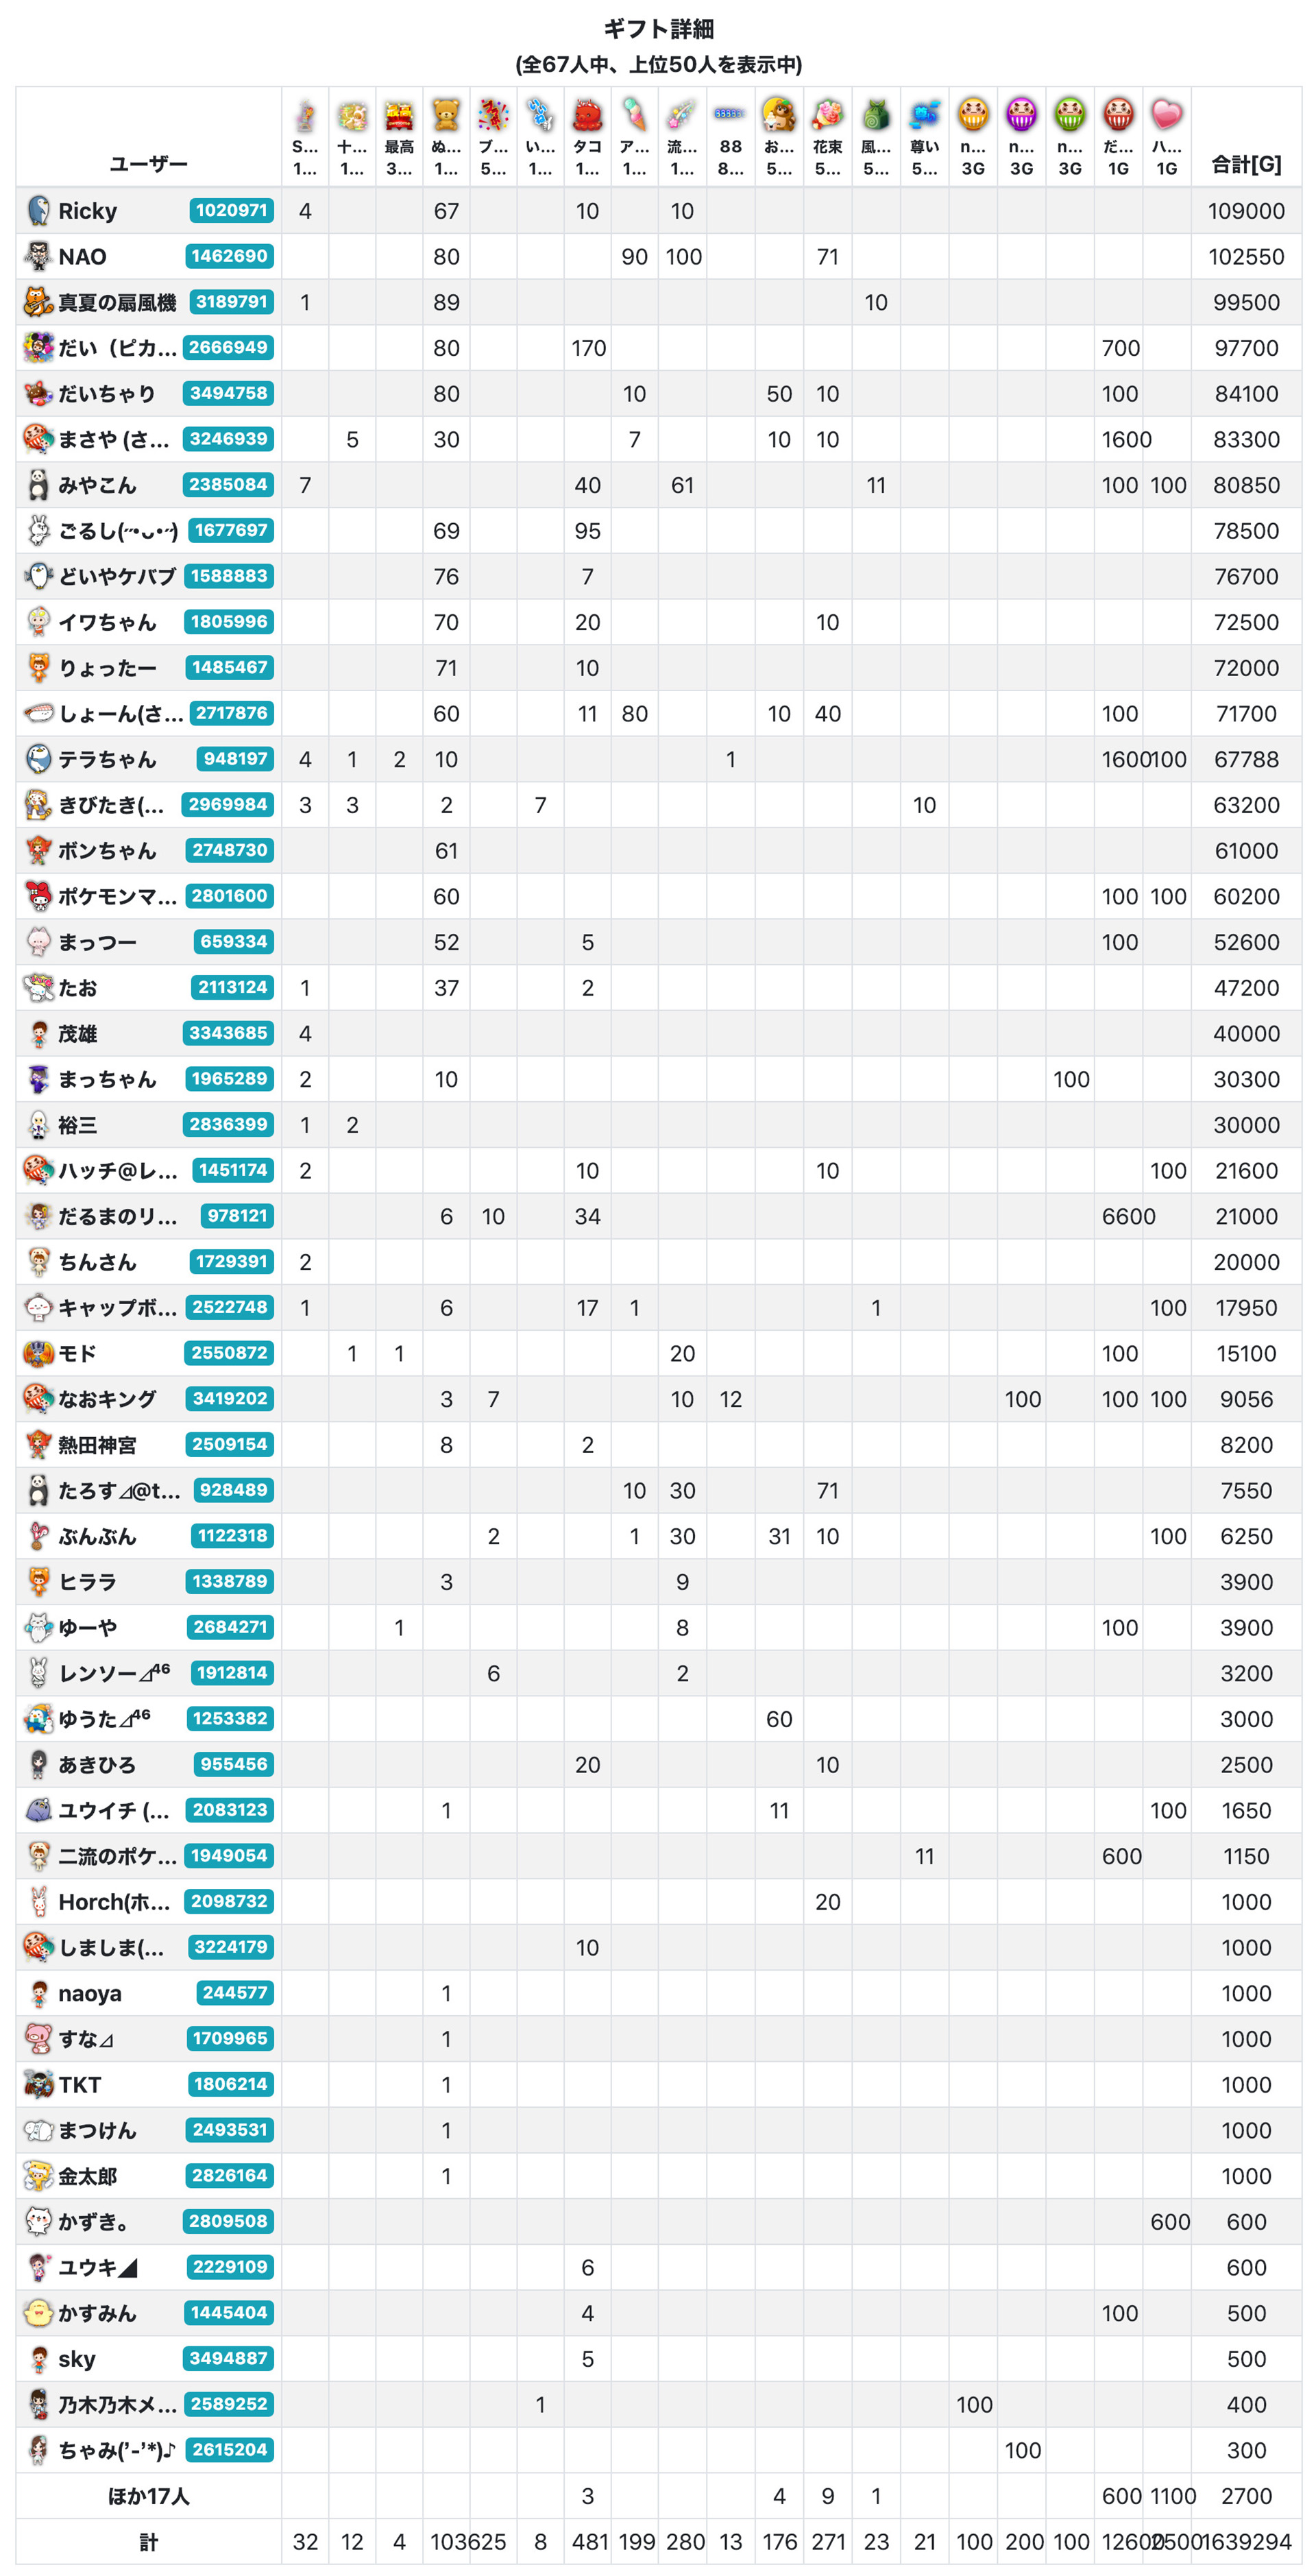The height and width of the screenshot is (2576, 1316).
Task: Click the tanuki gift icon
Action: tap(779, 115)
